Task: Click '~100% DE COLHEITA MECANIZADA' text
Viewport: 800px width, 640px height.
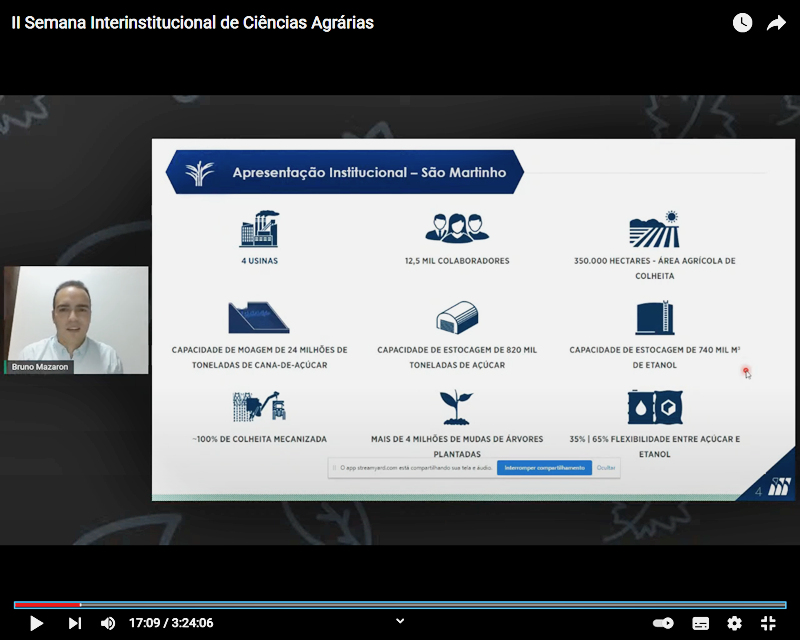Action: [x=260, y=439]
